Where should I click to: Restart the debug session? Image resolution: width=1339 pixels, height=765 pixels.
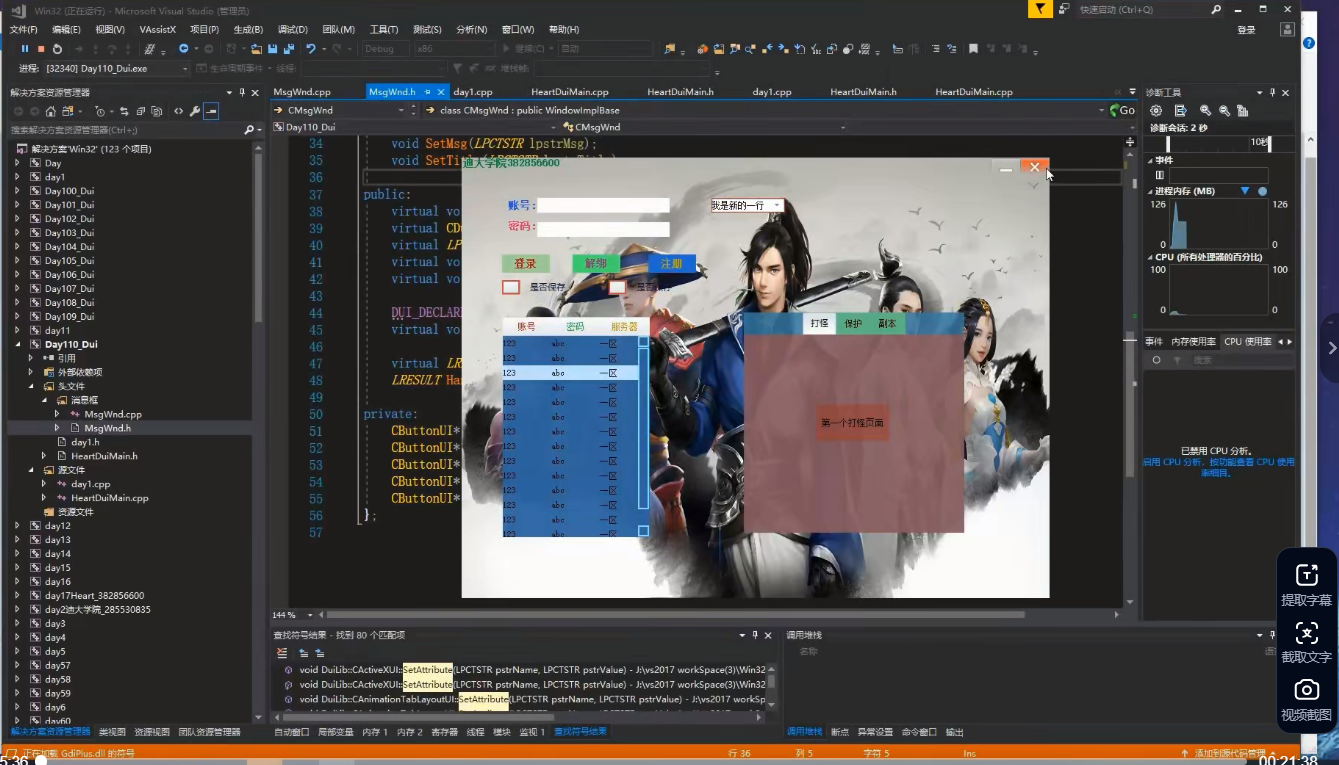tap(57, 49)
